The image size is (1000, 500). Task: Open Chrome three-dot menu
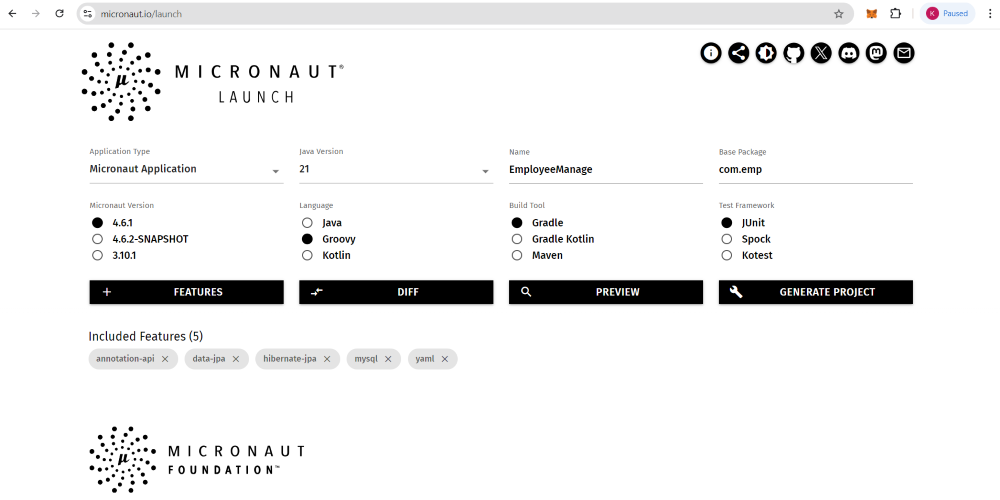point(989,13)
